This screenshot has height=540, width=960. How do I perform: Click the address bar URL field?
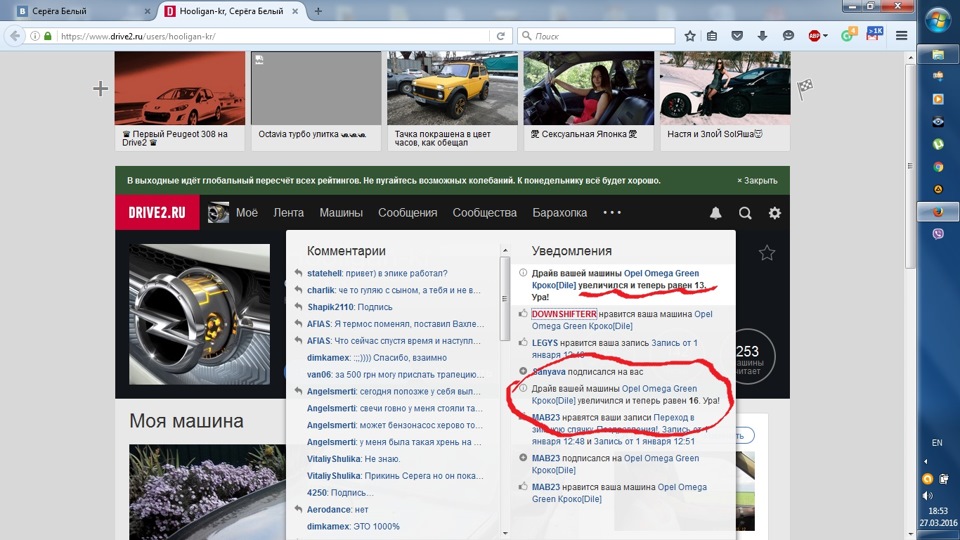[272, 36]
